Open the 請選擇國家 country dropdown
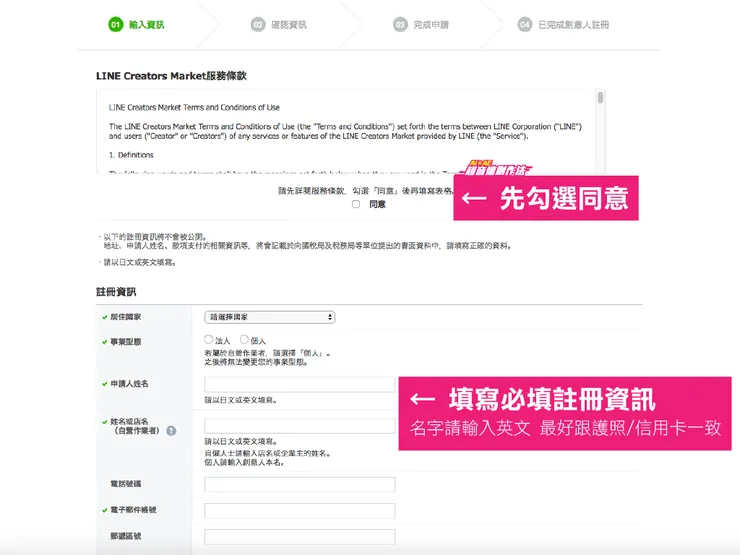This screenshot has width=740, height=555. tap(269, 317)
